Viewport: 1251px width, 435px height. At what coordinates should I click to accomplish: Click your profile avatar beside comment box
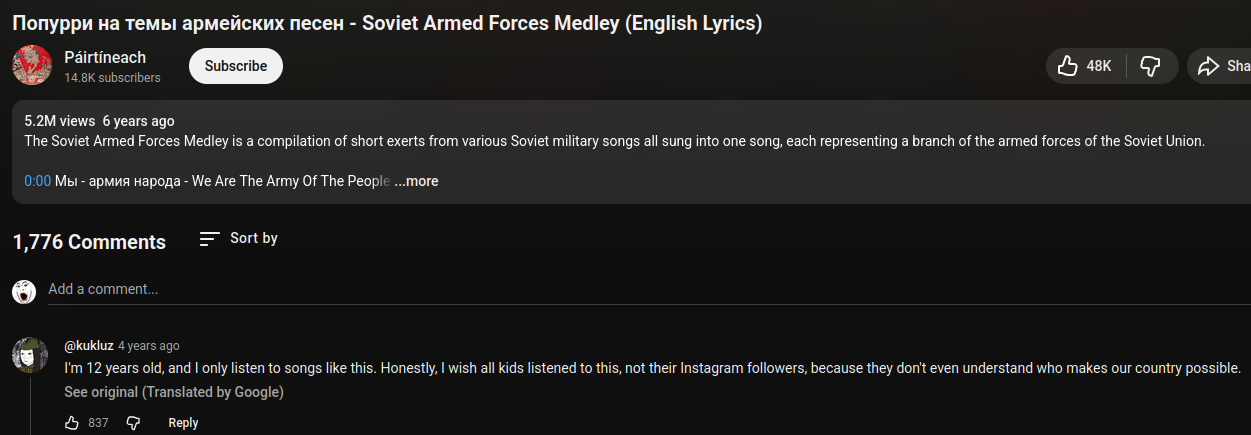click(x=24, y=291)
